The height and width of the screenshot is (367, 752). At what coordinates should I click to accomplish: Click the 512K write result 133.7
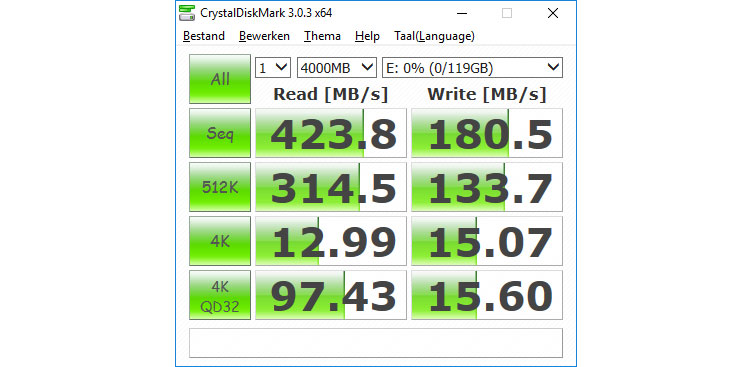487,187
